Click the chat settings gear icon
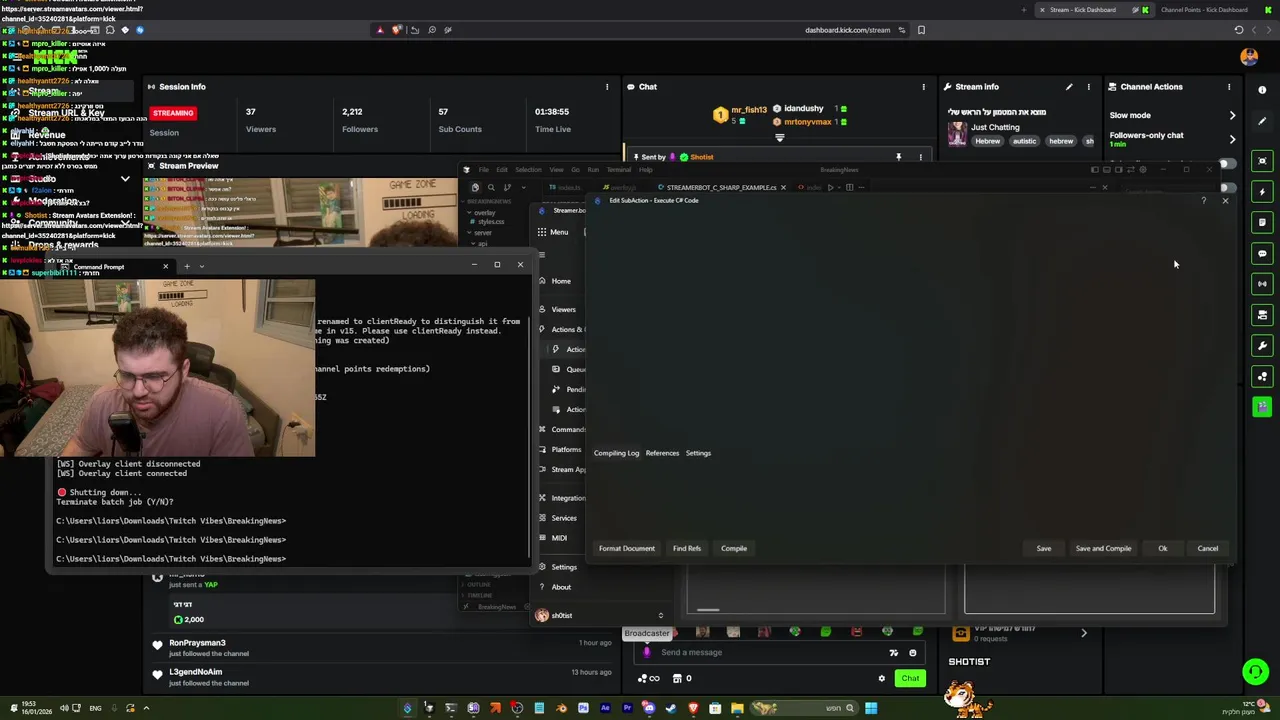 point(881,678)
